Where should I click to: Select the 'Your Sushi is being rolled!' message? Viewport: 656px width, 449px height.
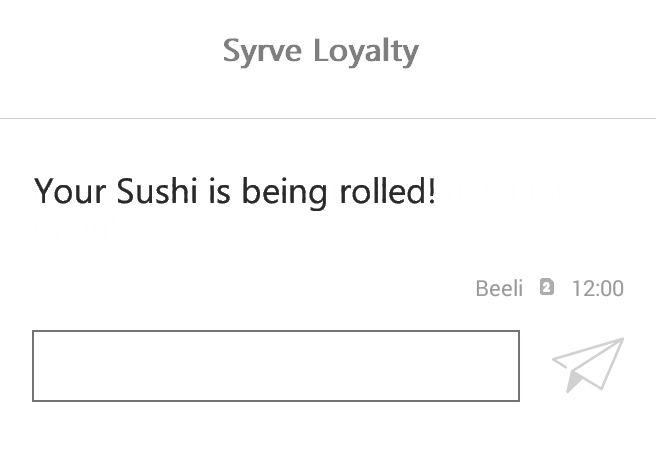click(x=235, y=190)
